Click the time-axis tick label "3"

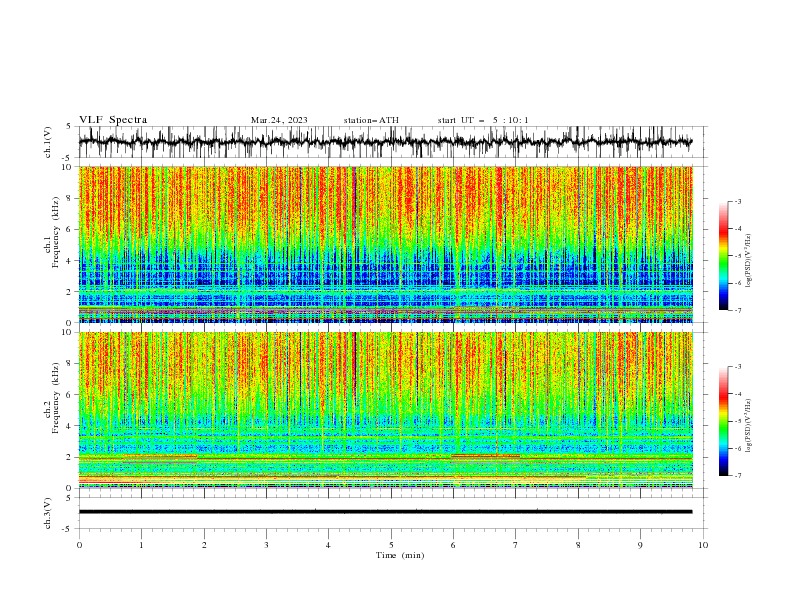pos(266,545)
